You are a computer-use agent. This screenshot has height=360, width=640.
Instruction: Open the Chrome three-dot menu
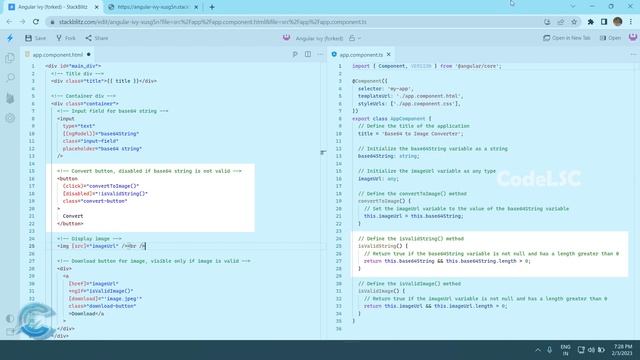[631, 22]
